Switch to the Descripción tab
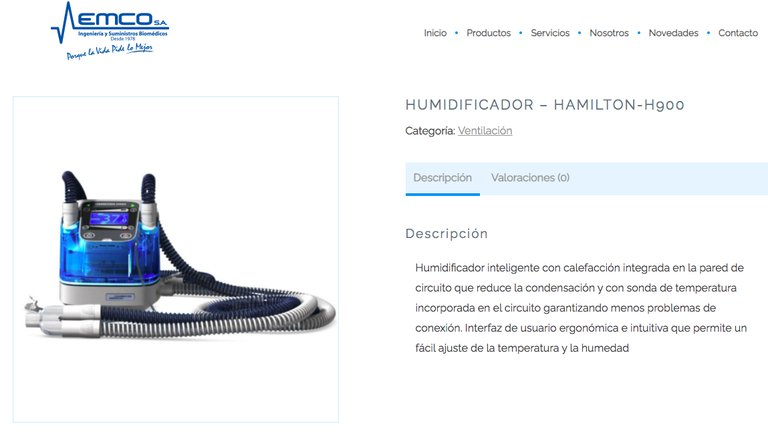 click(442, 178)
